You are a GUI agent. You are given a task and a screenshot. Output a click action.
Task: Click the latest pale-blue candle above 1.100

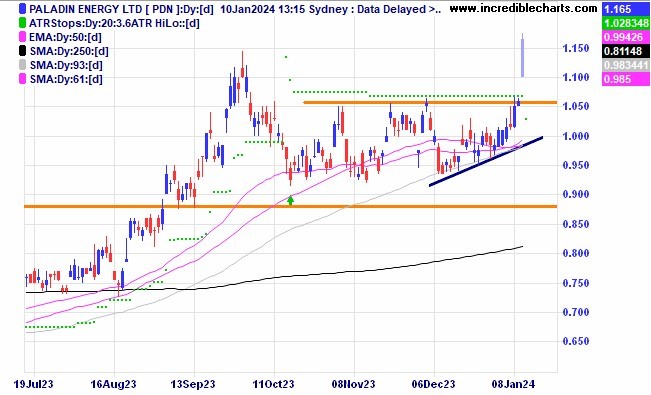click(522, 55)
